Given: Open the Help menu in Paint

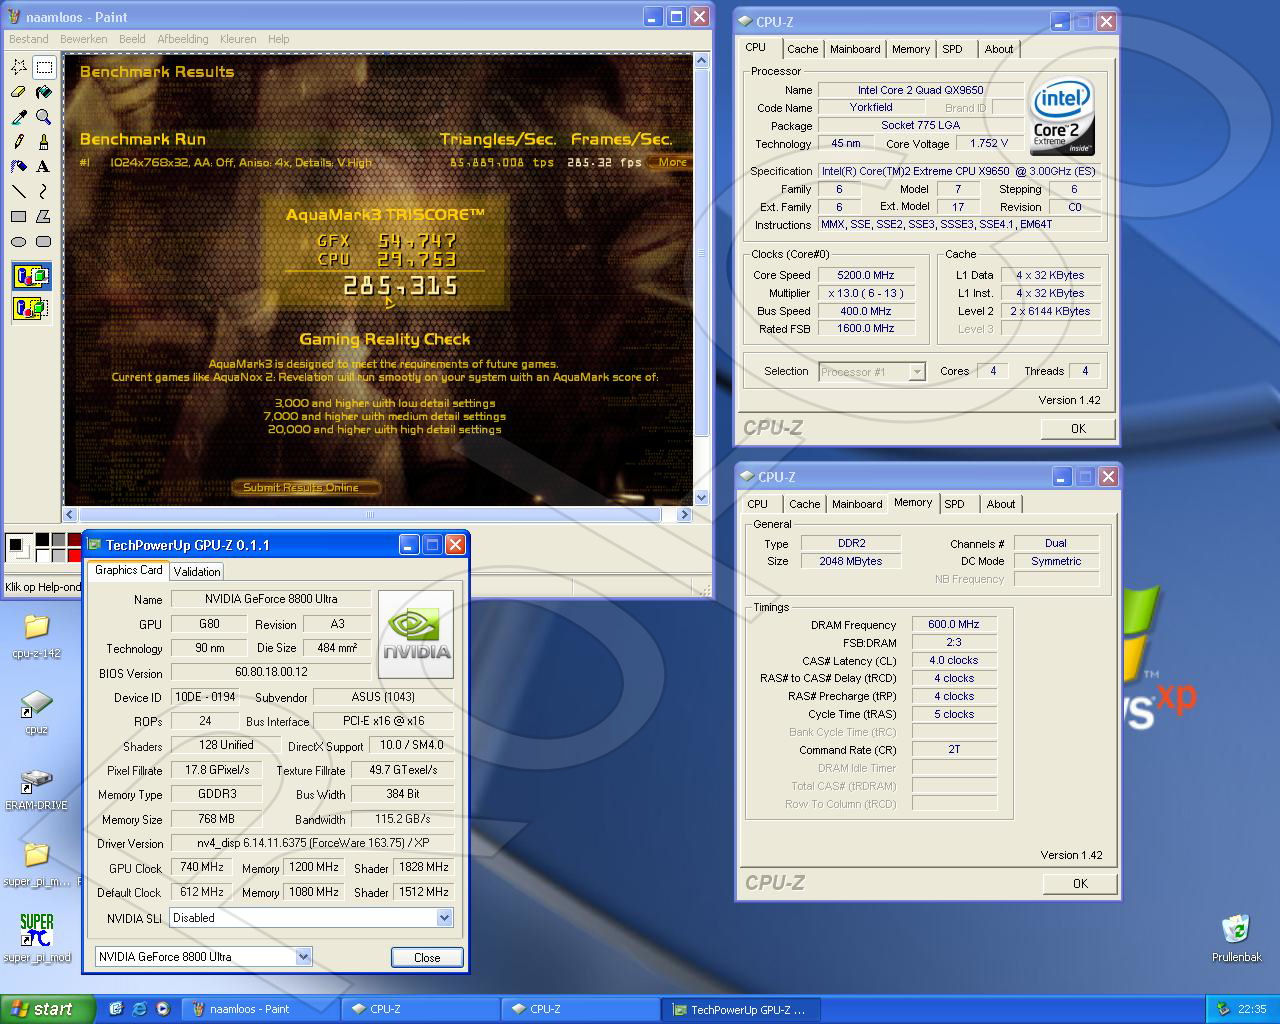Looking at the screenshot, I should [x=278, y=39].
